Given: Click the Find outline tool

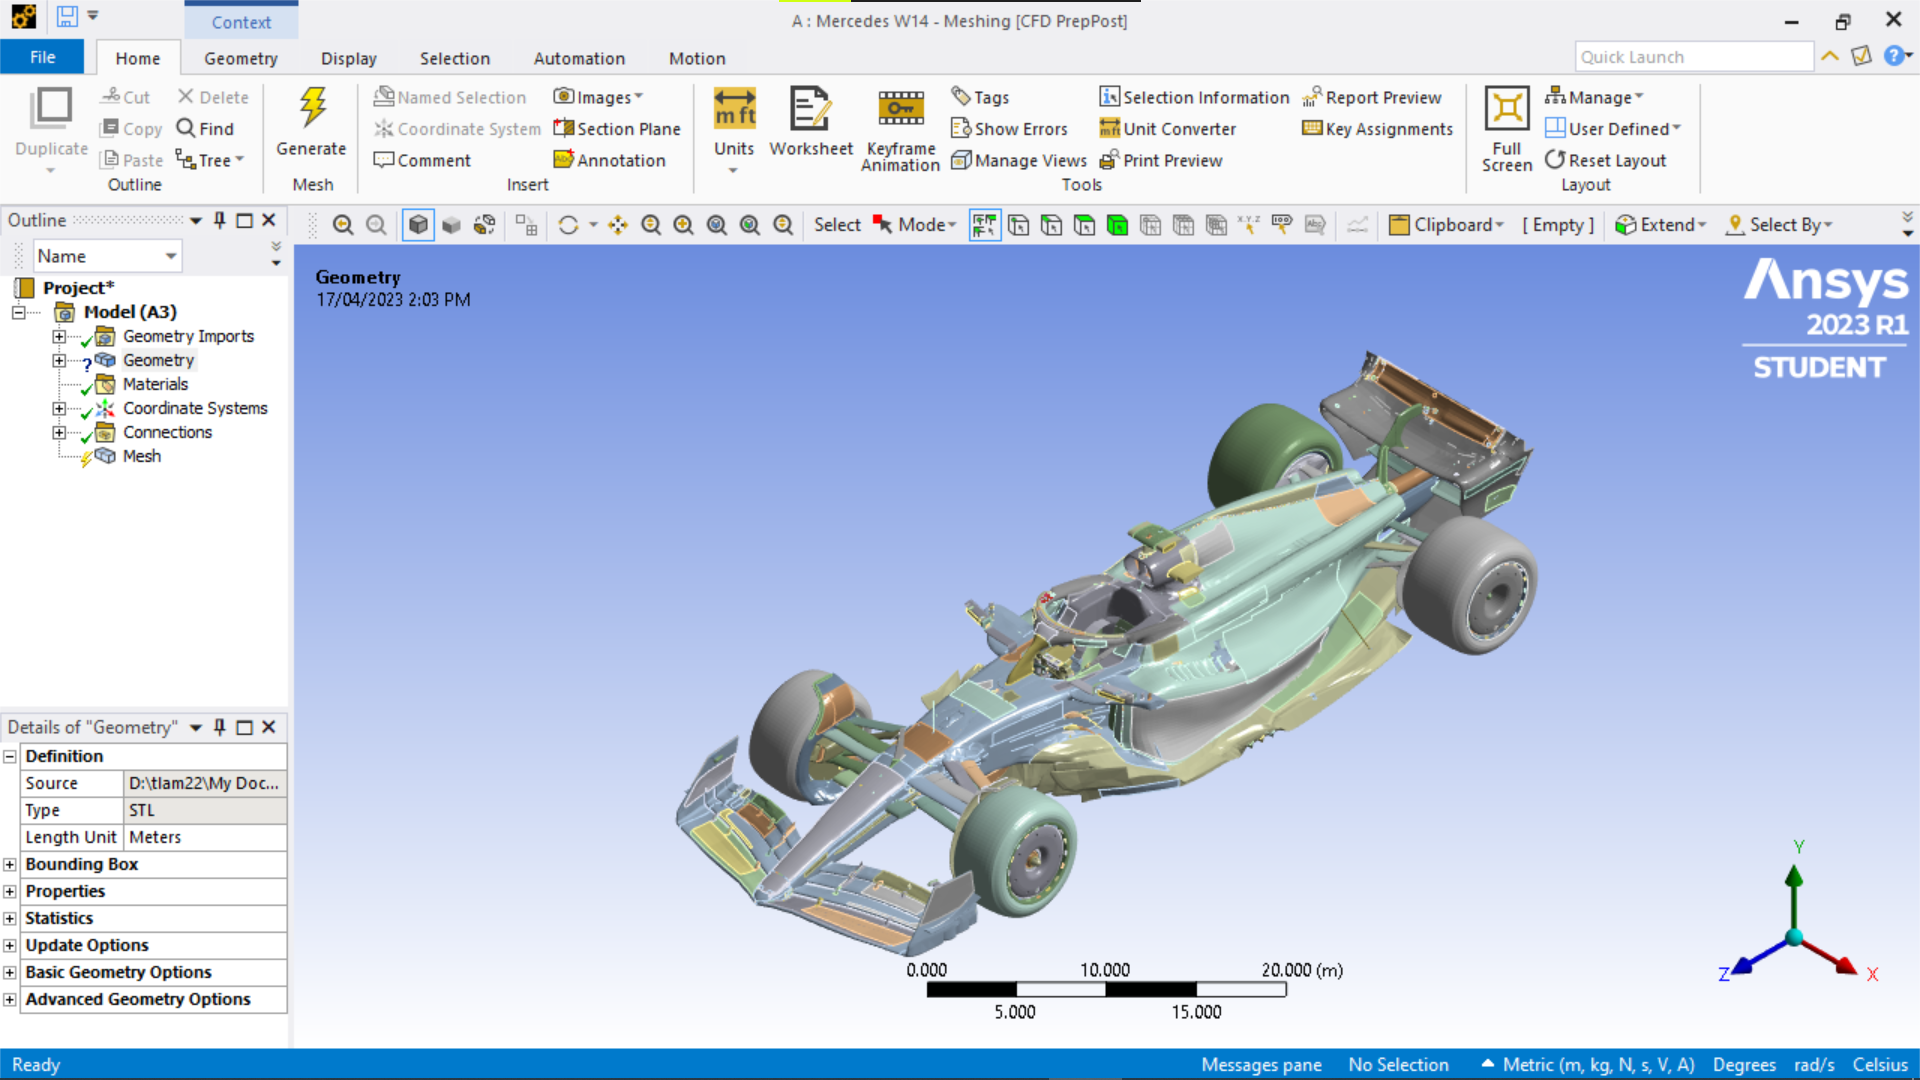Looking at the screenshot, I should (205, 129).
